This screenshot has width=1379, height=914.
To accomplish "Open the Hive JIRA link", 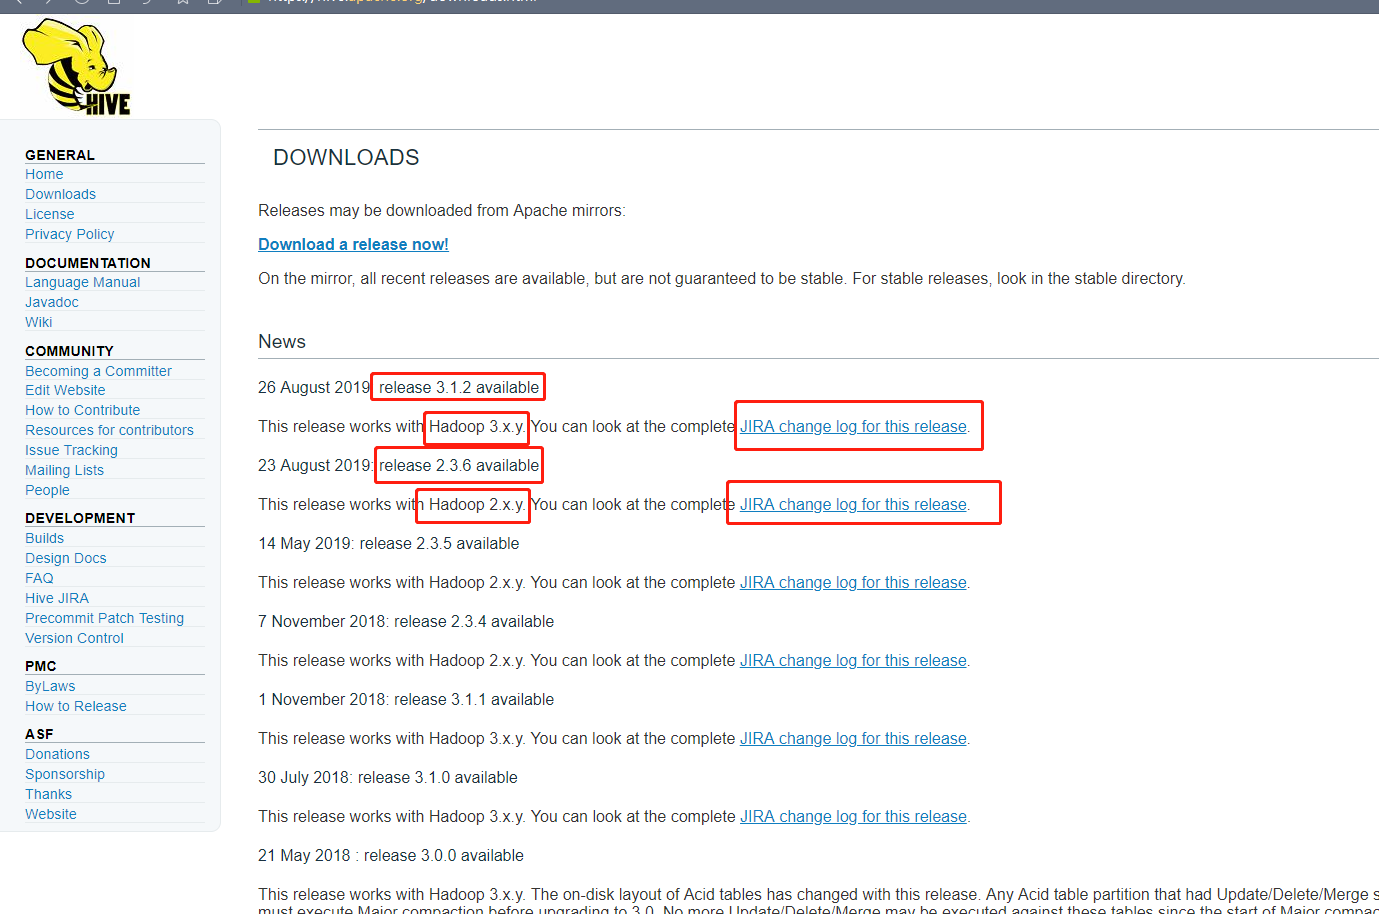I will [x=57, y=598].
